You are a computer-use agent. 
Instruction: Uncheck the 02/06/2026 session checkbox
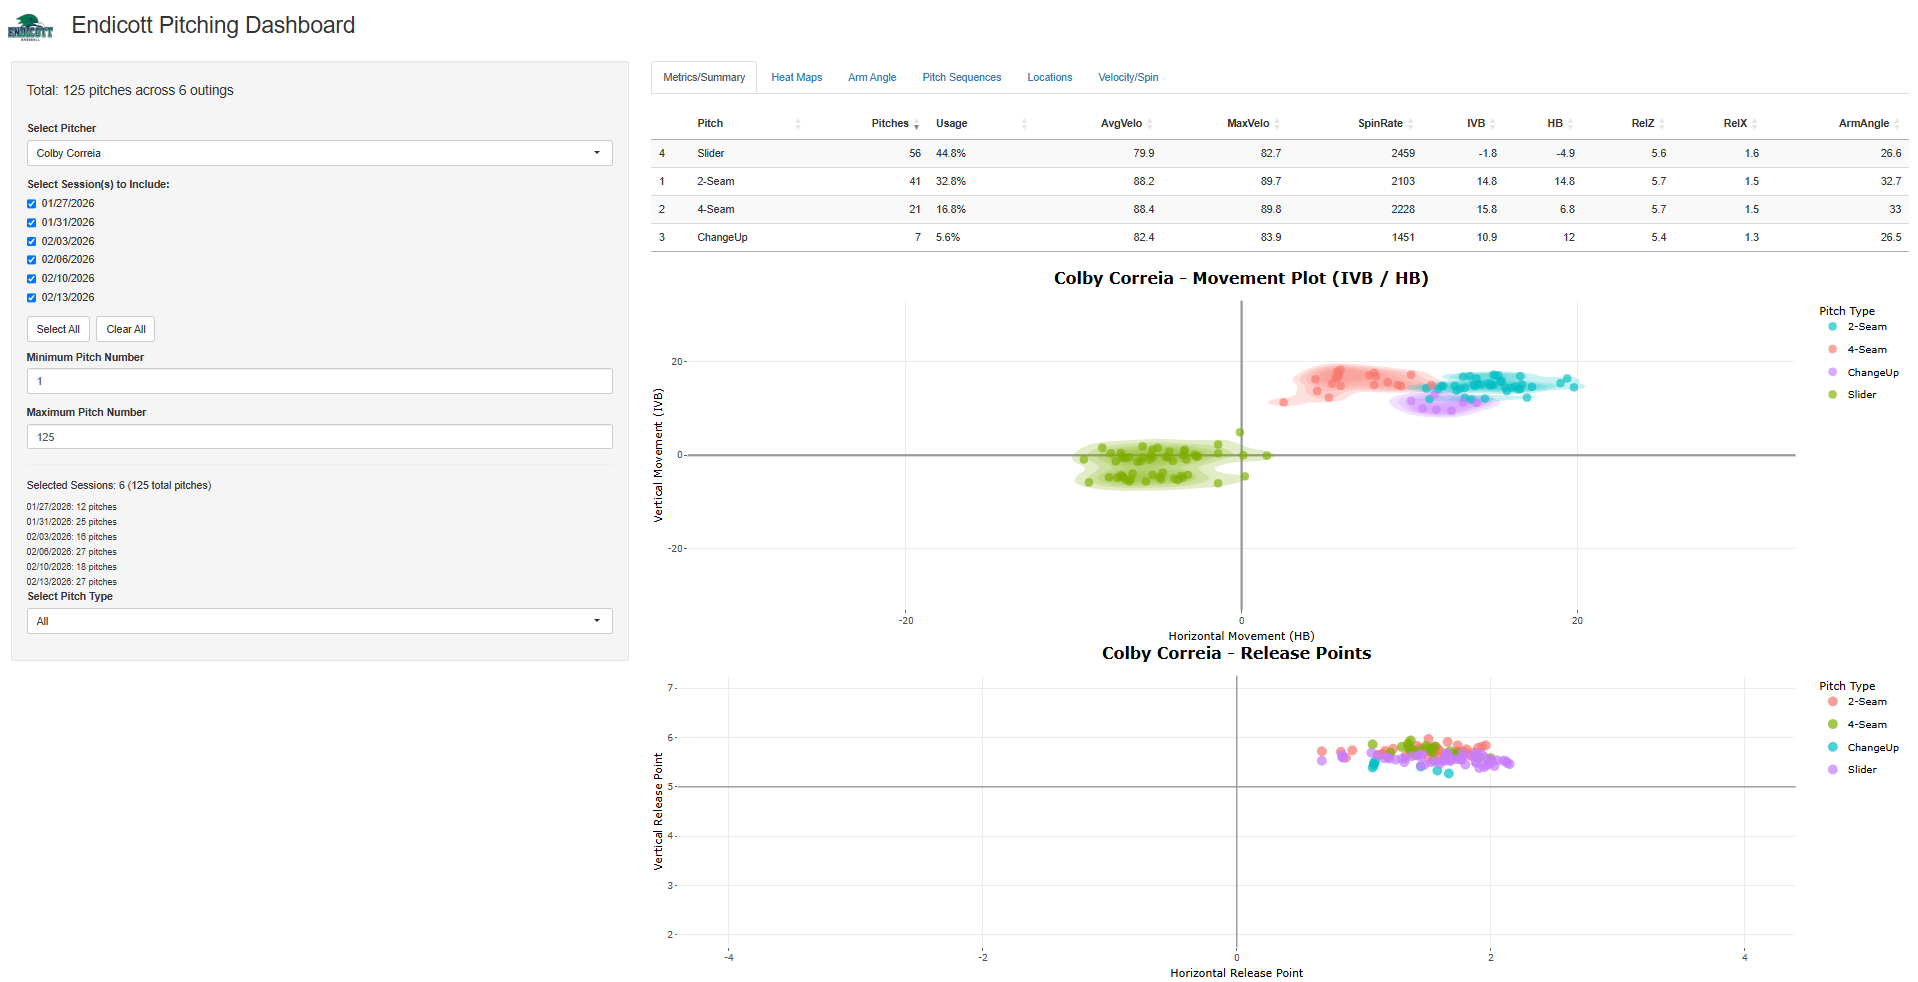(31, 260)
